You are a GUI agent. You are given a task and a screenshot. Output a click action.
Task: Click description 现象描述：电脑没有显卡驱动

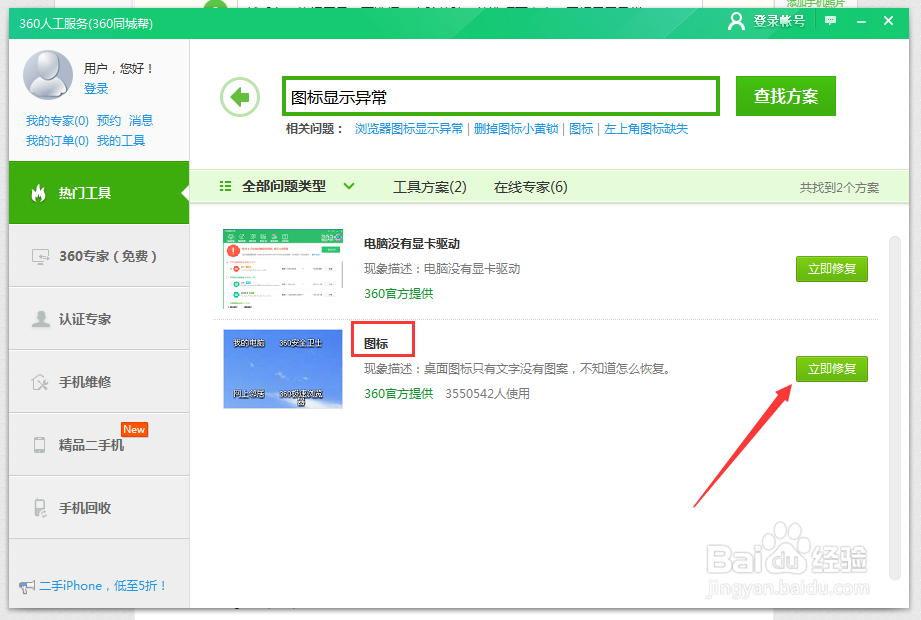(x=442, y=269)
